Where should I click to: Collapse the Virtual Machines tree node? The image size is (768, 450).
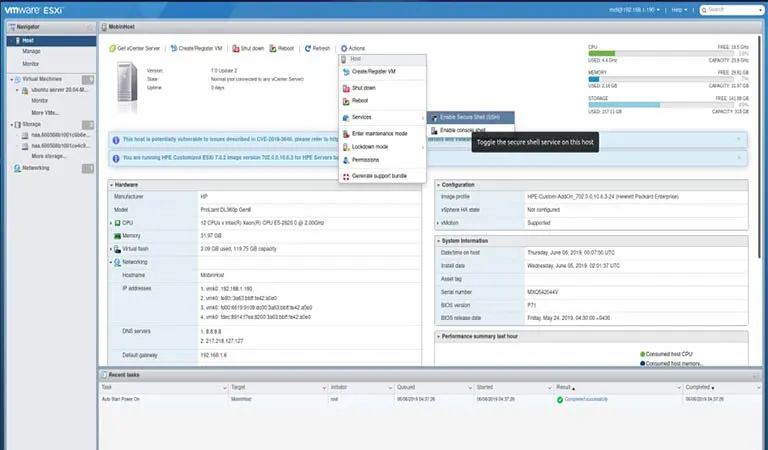(x=12, y=79)
